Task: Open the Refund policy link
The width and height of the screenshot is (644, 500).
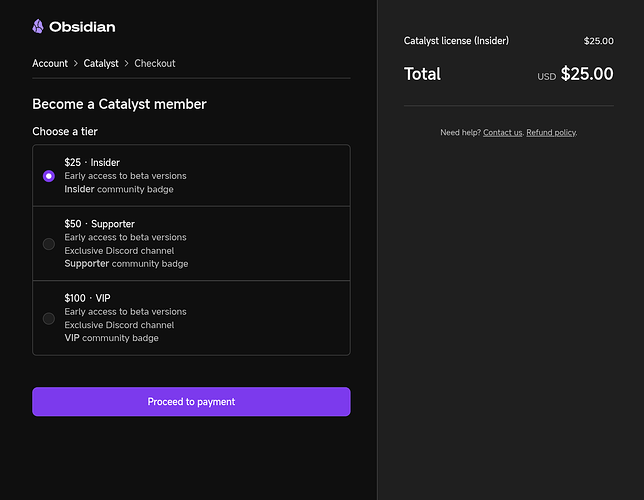Action: tap(551, 132)
